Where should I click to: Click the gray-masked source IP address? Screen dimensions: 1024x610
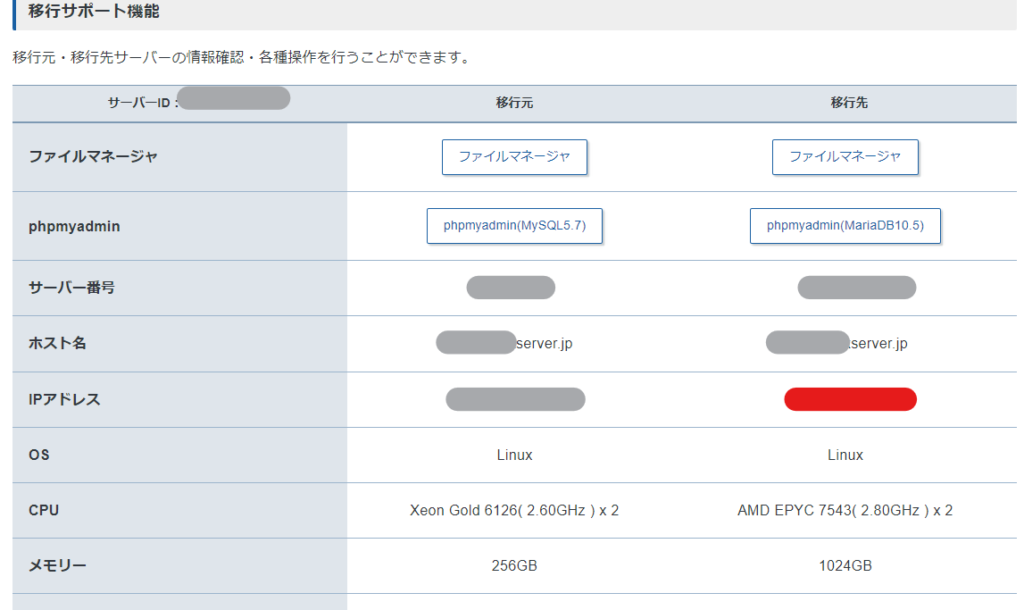[x=515, y=400]
